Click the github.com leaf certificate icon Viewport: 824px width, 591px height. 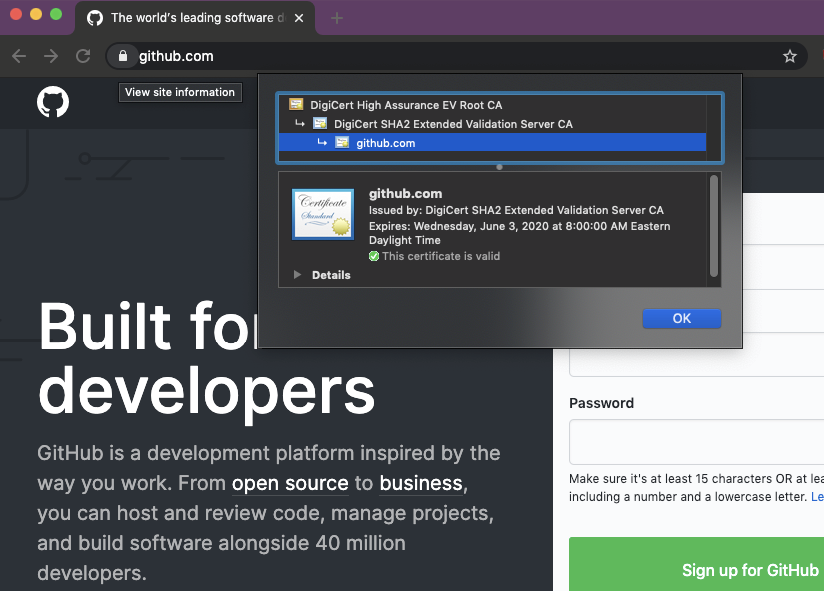tap(342, 142)
